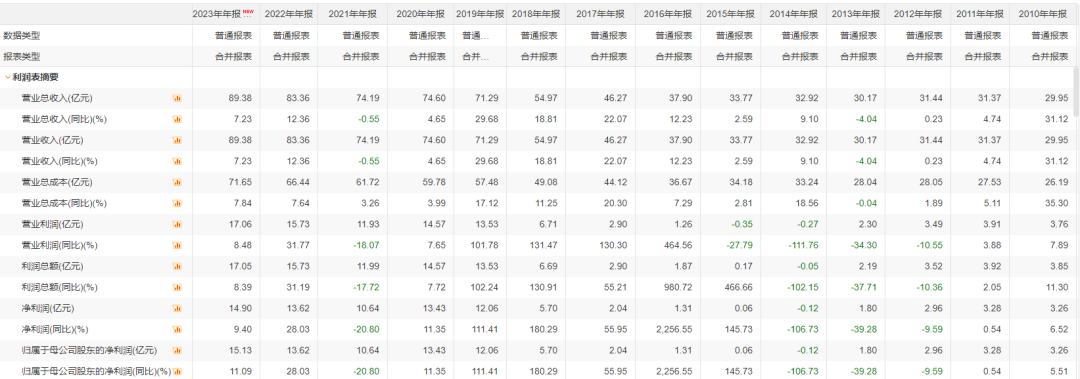Open chart icon for 营业利润(同比)(%) row

(x=177, y=245)
